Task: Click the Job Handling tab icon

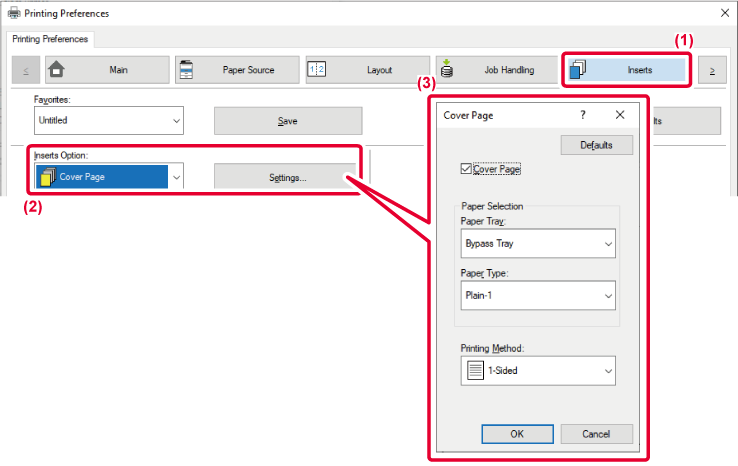Action: pyautogui.click(x=446, y=70)
